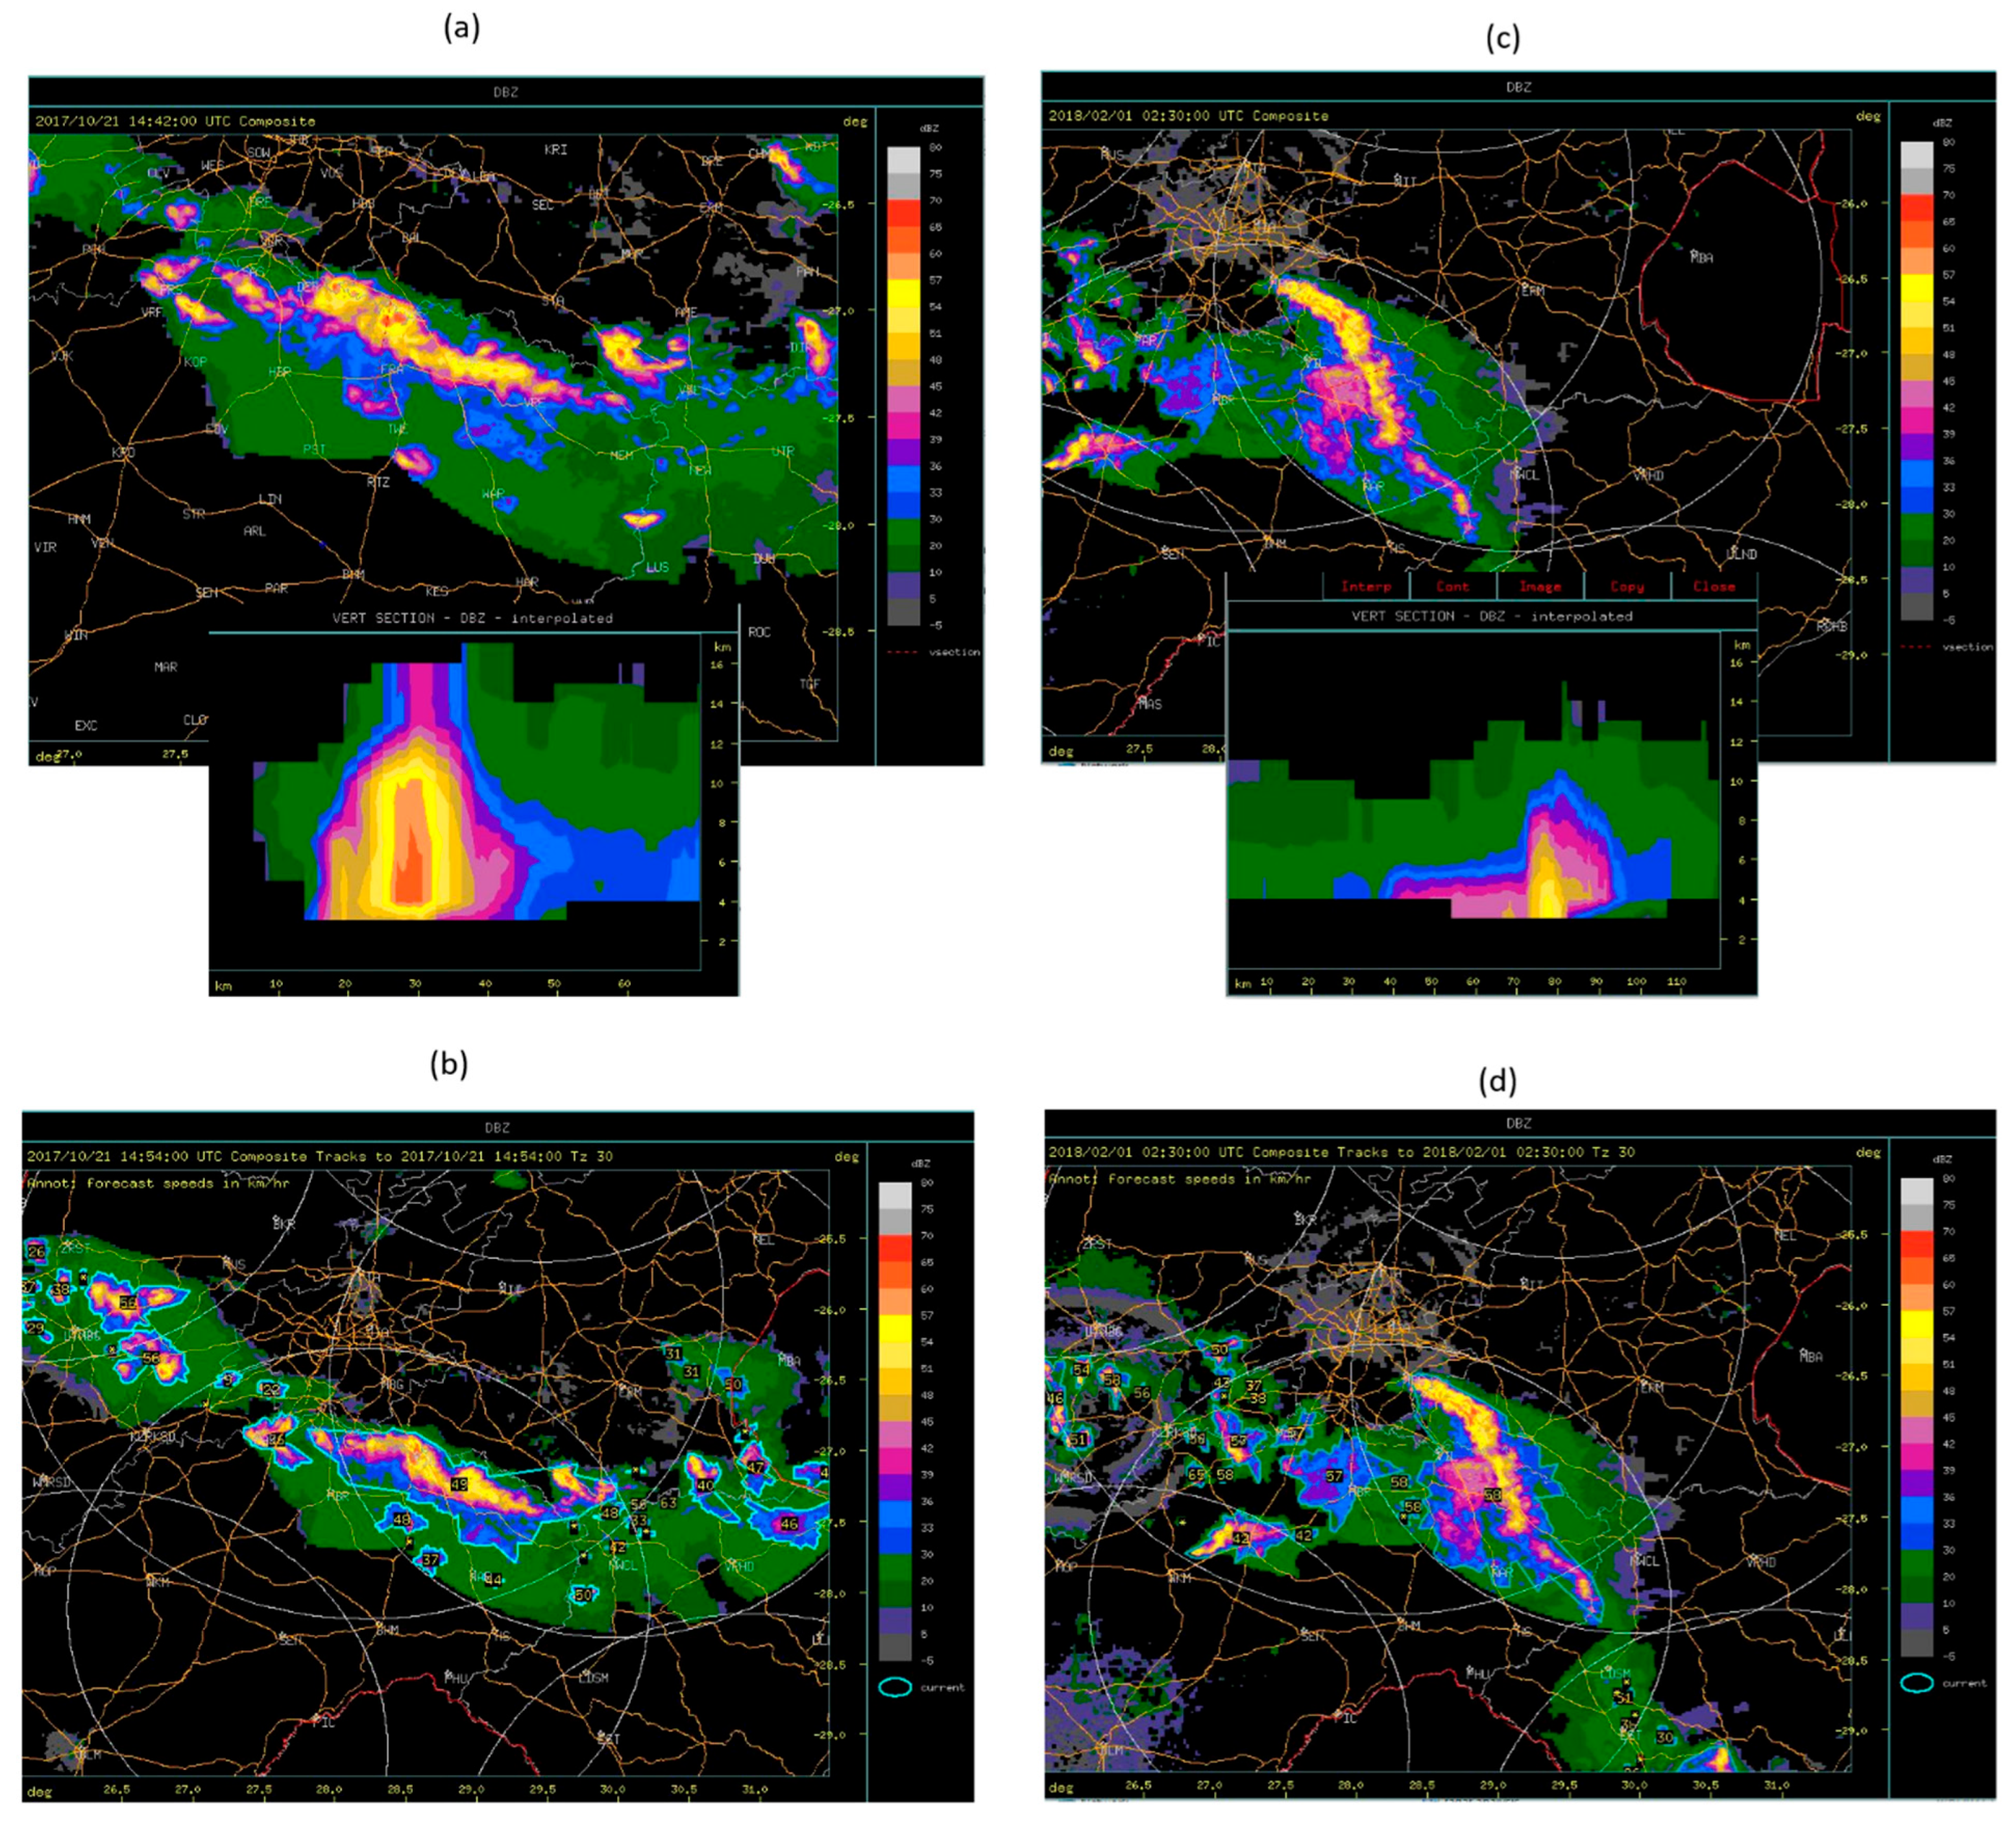Screen dimensions: 2016x1827
Task: Click cyan current-track ellipse legend in panel (d)
Action: tap(1916, 1683)
